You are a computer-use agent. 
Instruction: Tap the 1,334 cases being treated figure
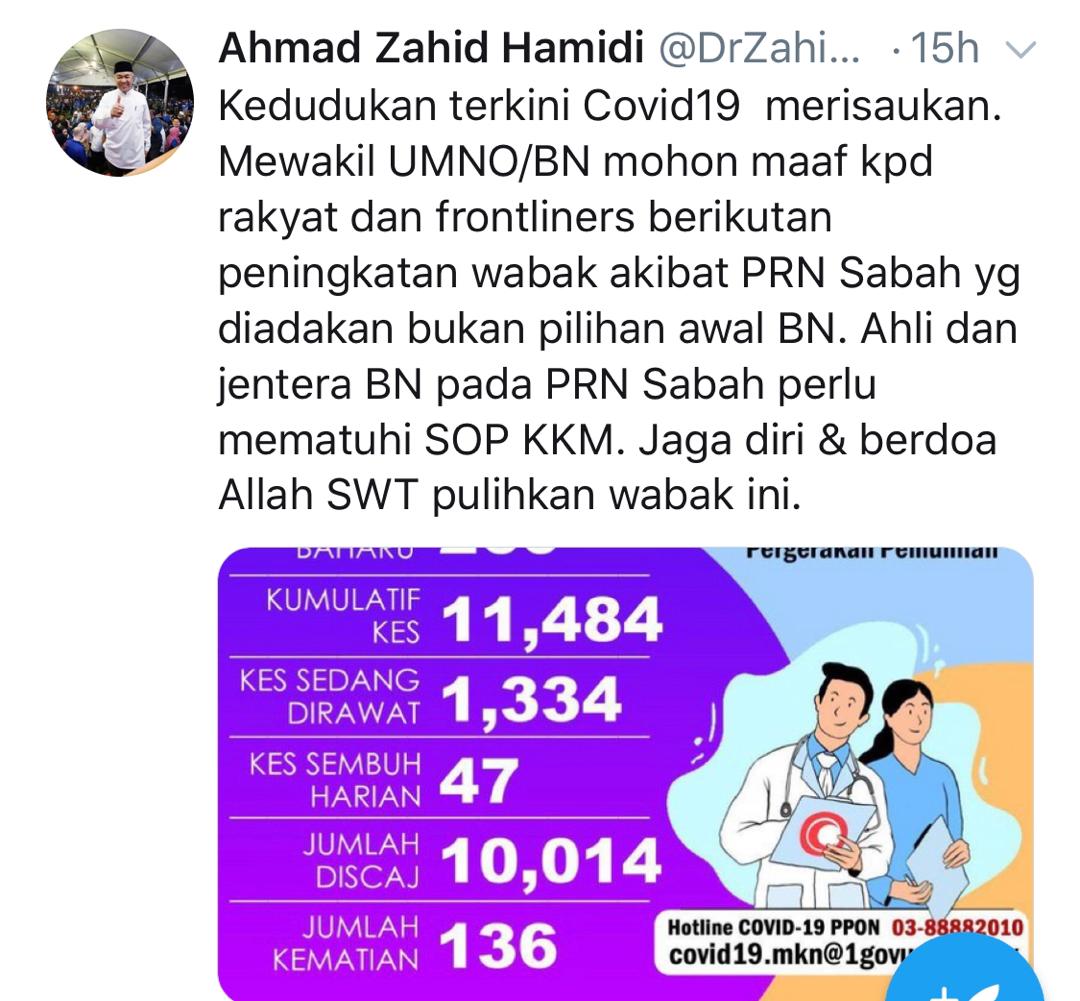pos(530,701)
